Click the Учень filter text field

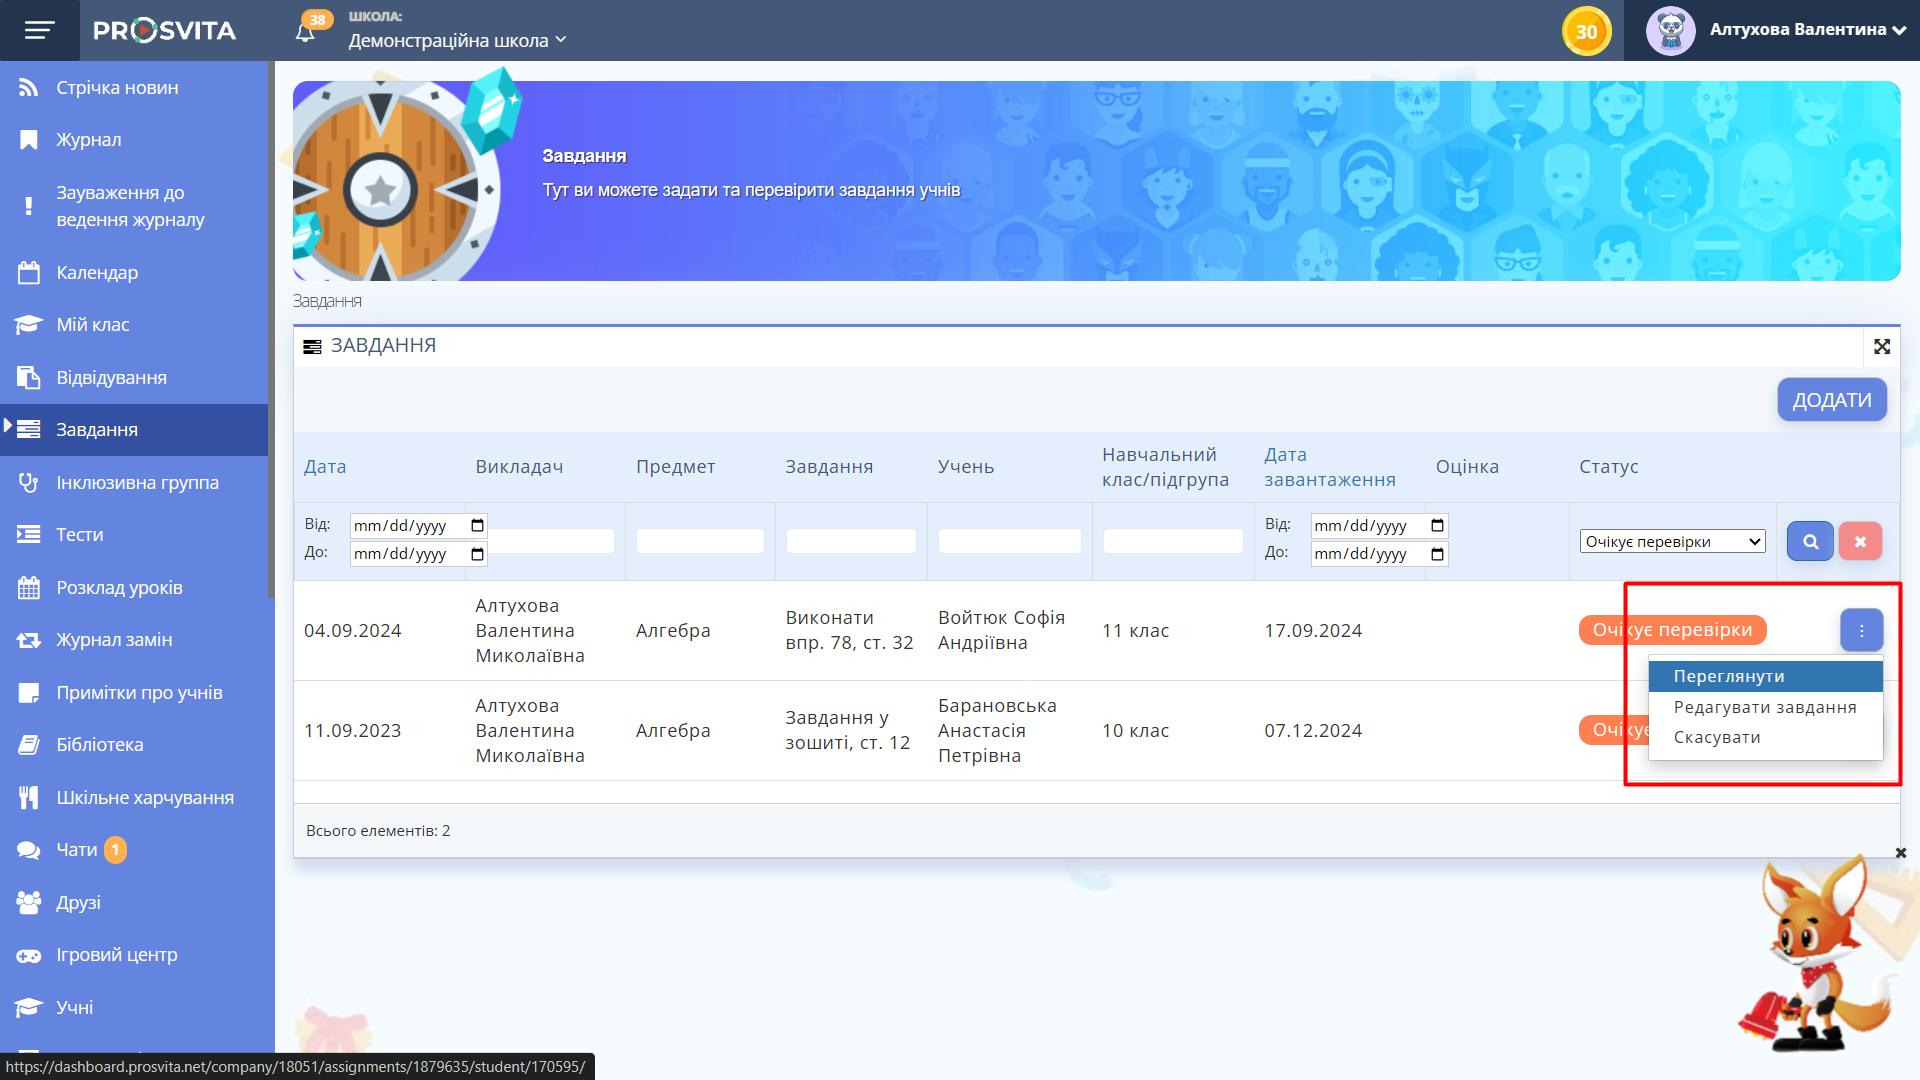(x=1009, y=541)
